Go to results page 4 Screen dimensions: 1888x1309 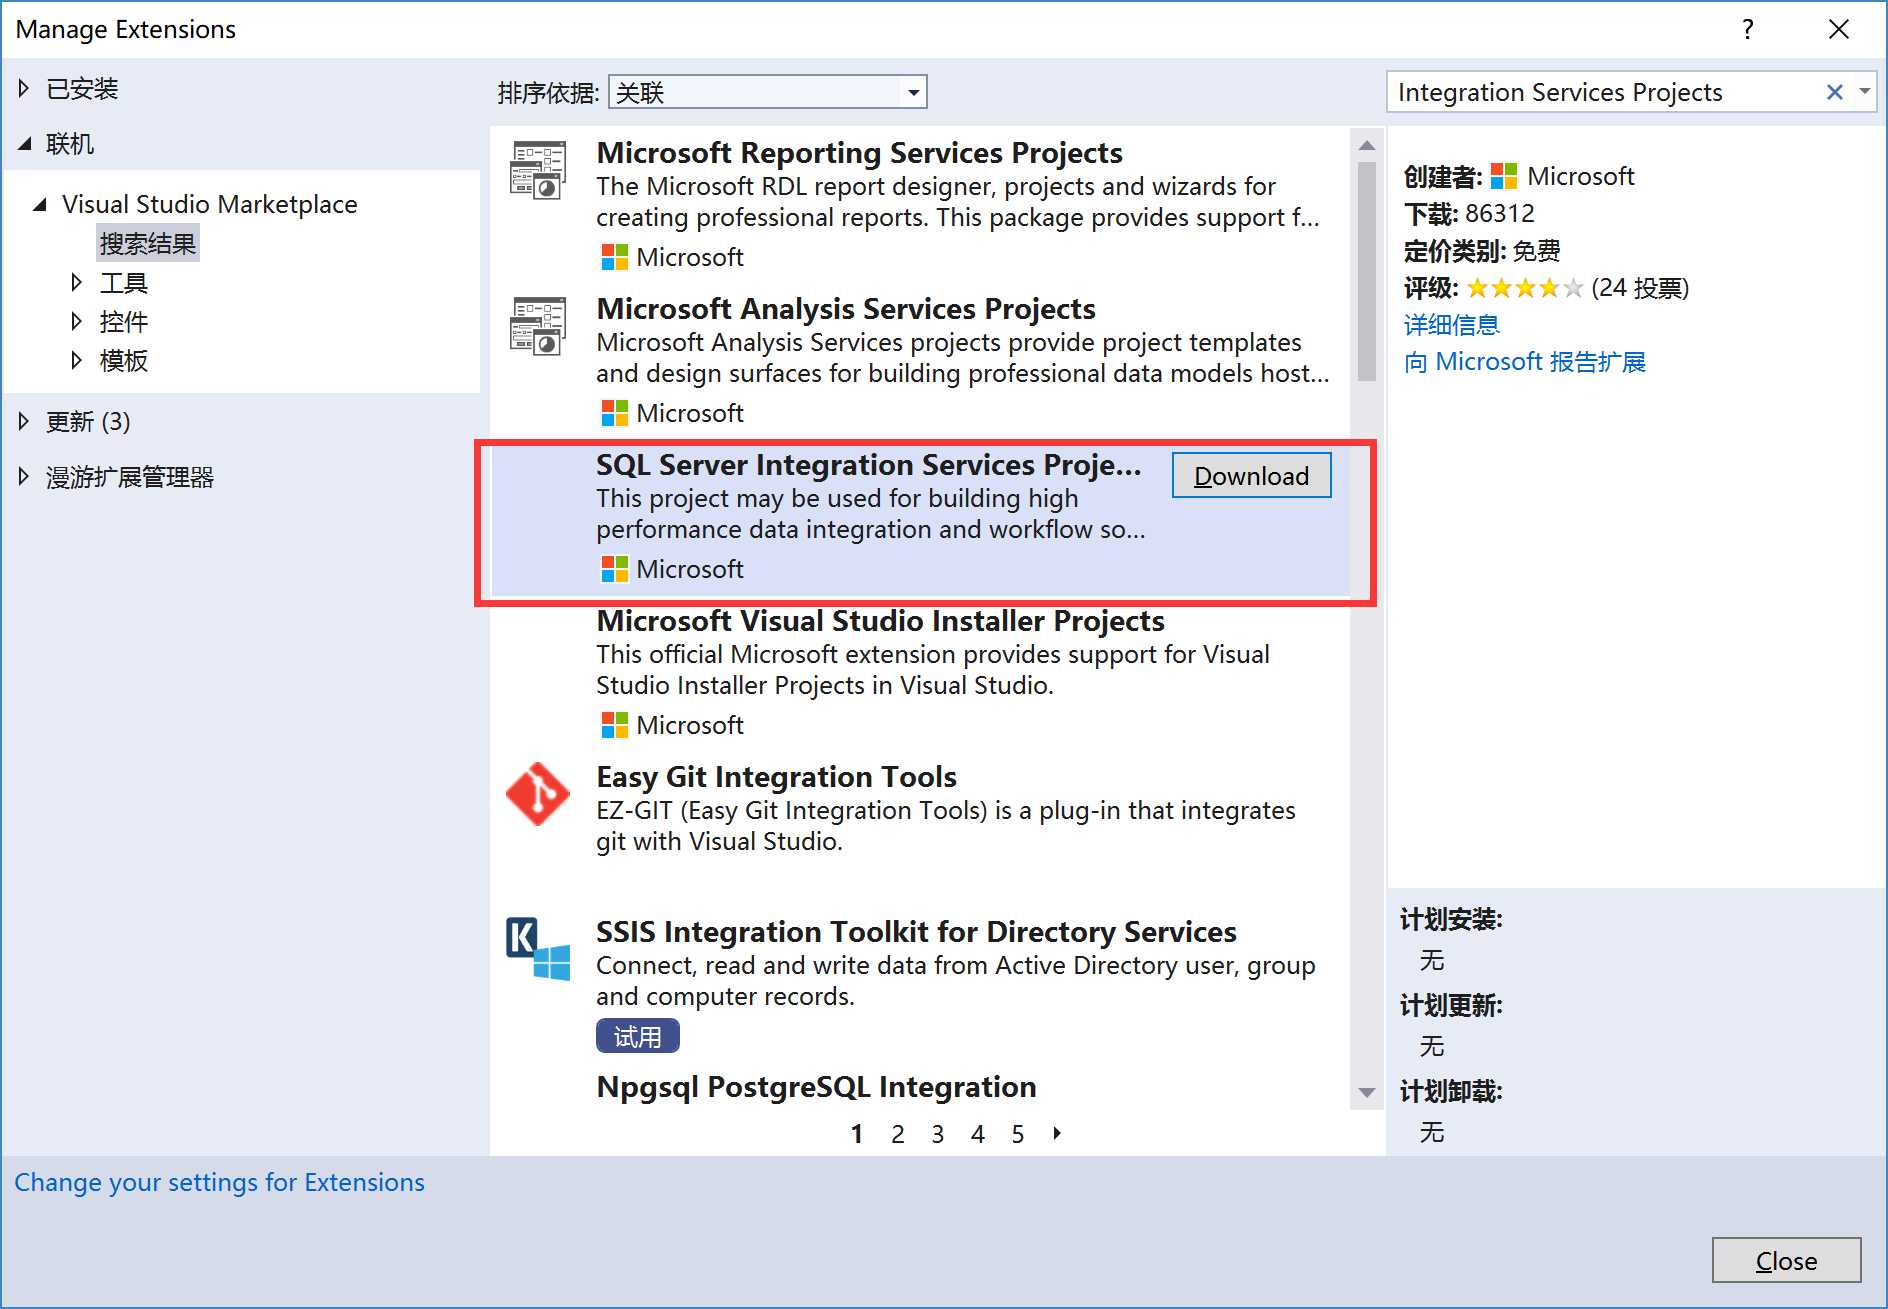click(x=978, y=1134)
